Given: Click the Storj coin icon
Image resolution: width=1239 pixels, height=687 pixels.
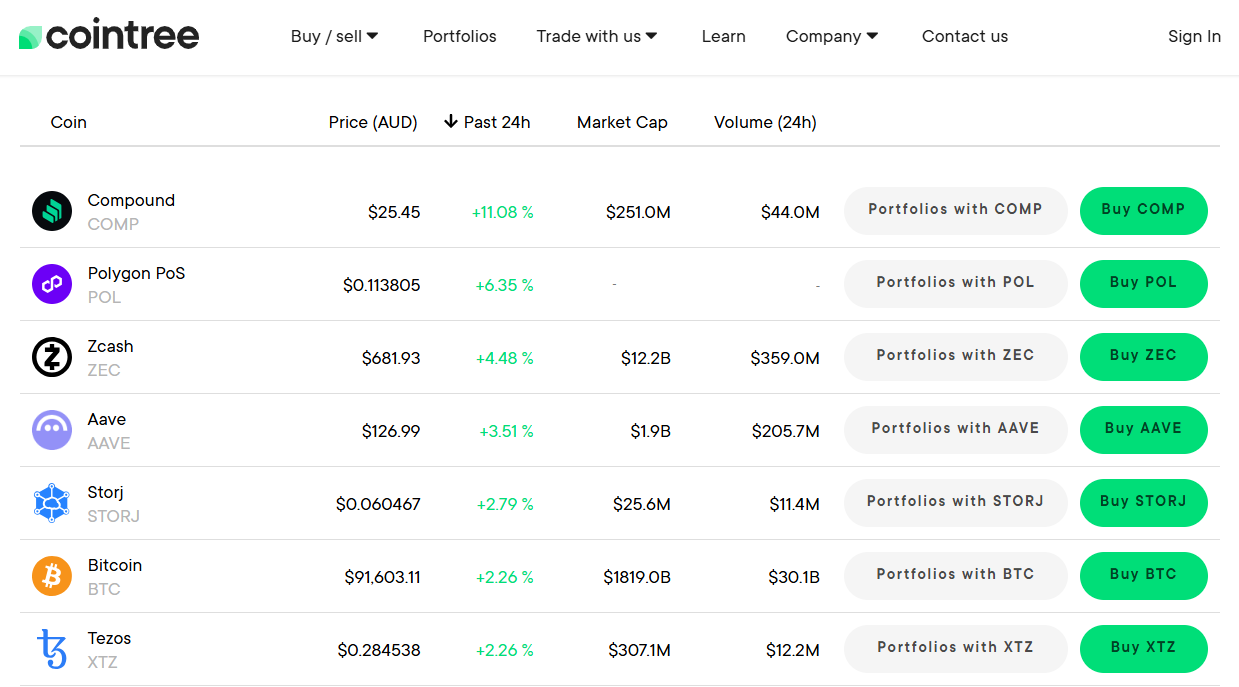Looking at the screenshot, I should tap(52, 503).
